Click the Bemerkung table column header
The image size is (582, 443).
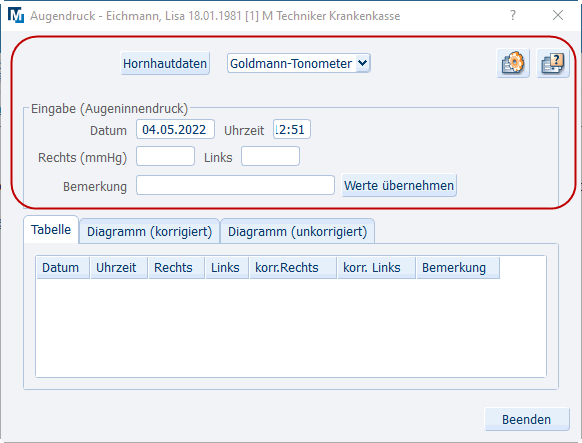click(458, 268)
